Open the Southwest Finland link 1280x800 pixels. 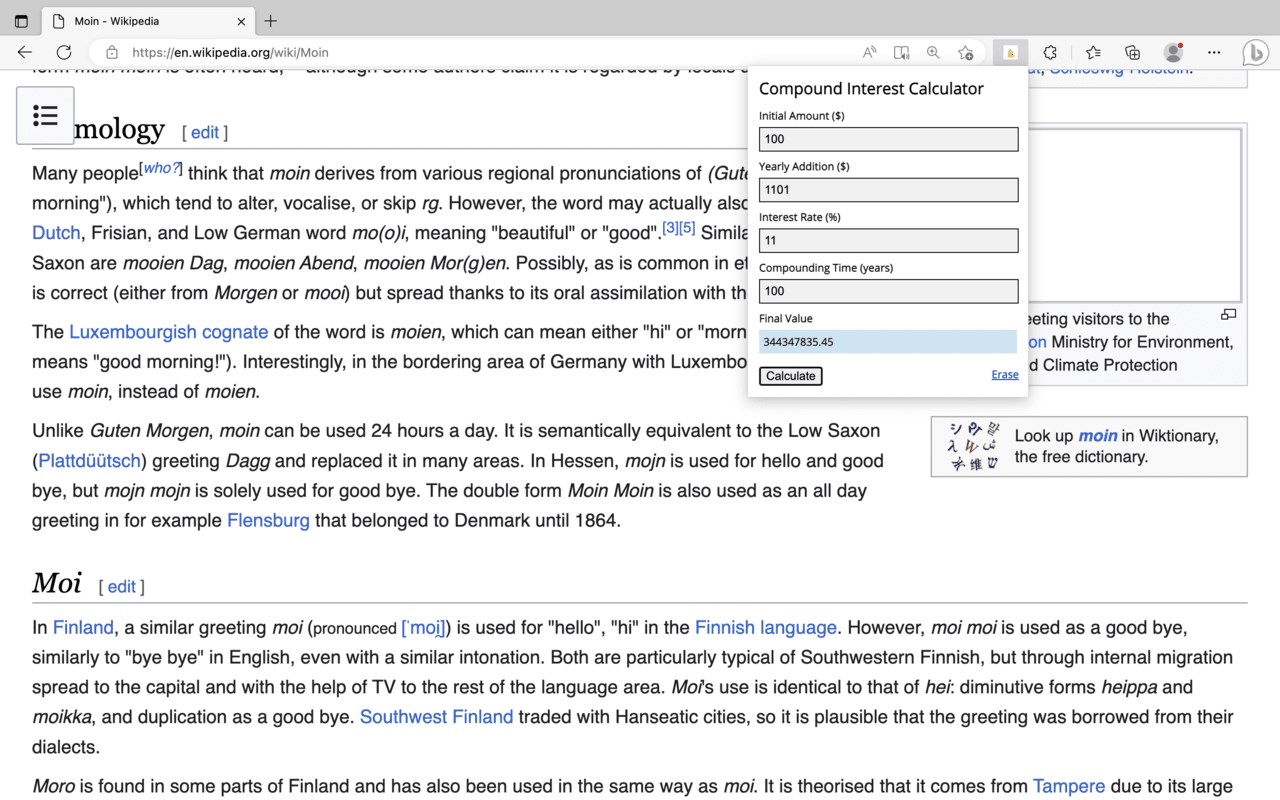(x=436, y=716)
